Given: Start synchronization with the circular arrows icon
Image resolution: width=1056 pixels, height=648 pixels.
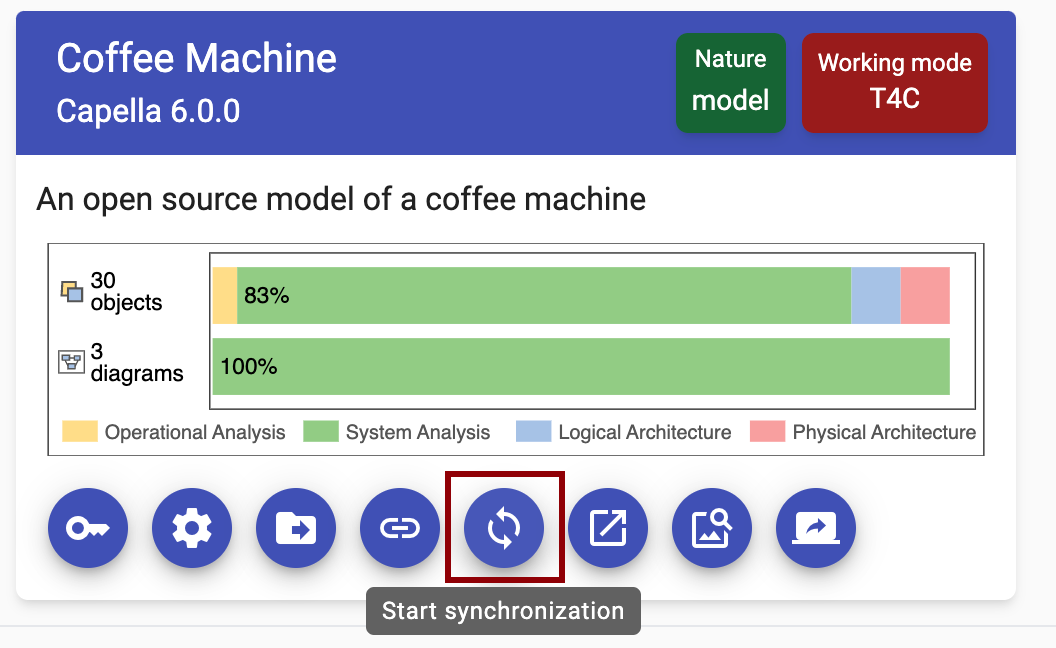Looking at the screenshot, I should click(504, 528).
